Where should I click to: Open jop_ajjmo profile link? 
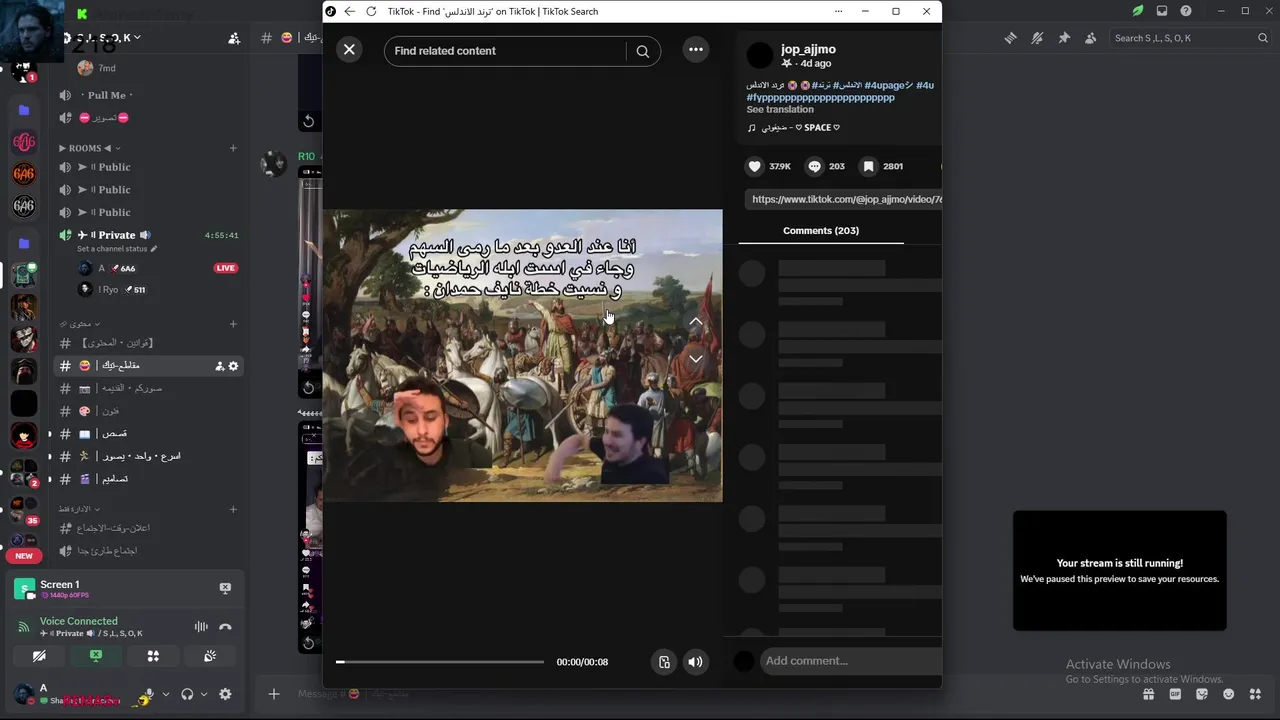tap(808, 49)
